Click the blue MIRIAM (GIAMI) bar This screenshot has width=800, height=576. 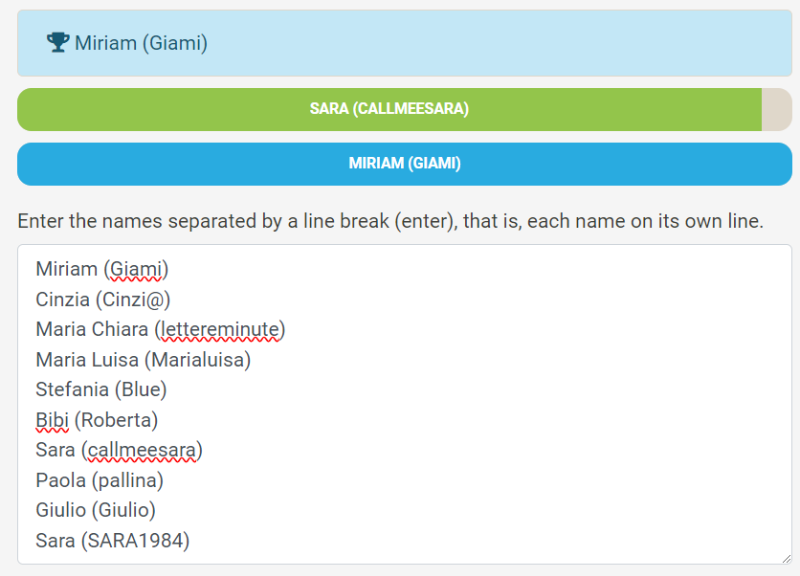404,164
